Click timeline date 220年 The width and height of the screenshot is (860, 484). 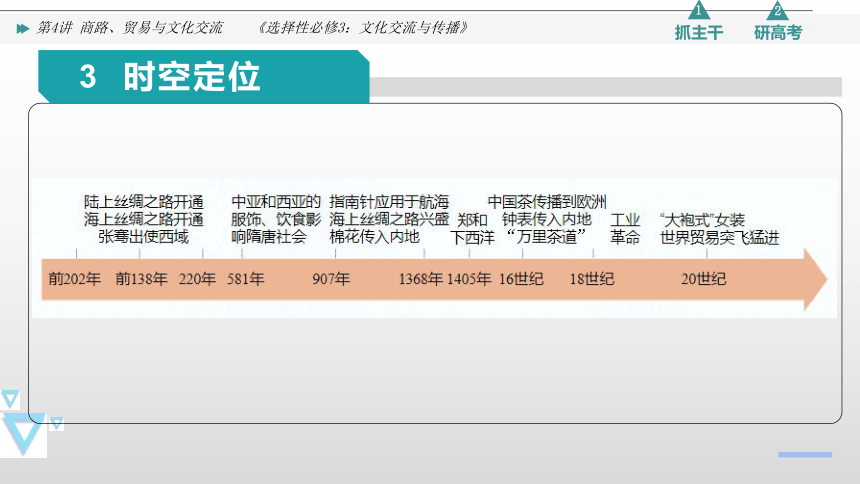pyautogui.click(x=197, y=279)
